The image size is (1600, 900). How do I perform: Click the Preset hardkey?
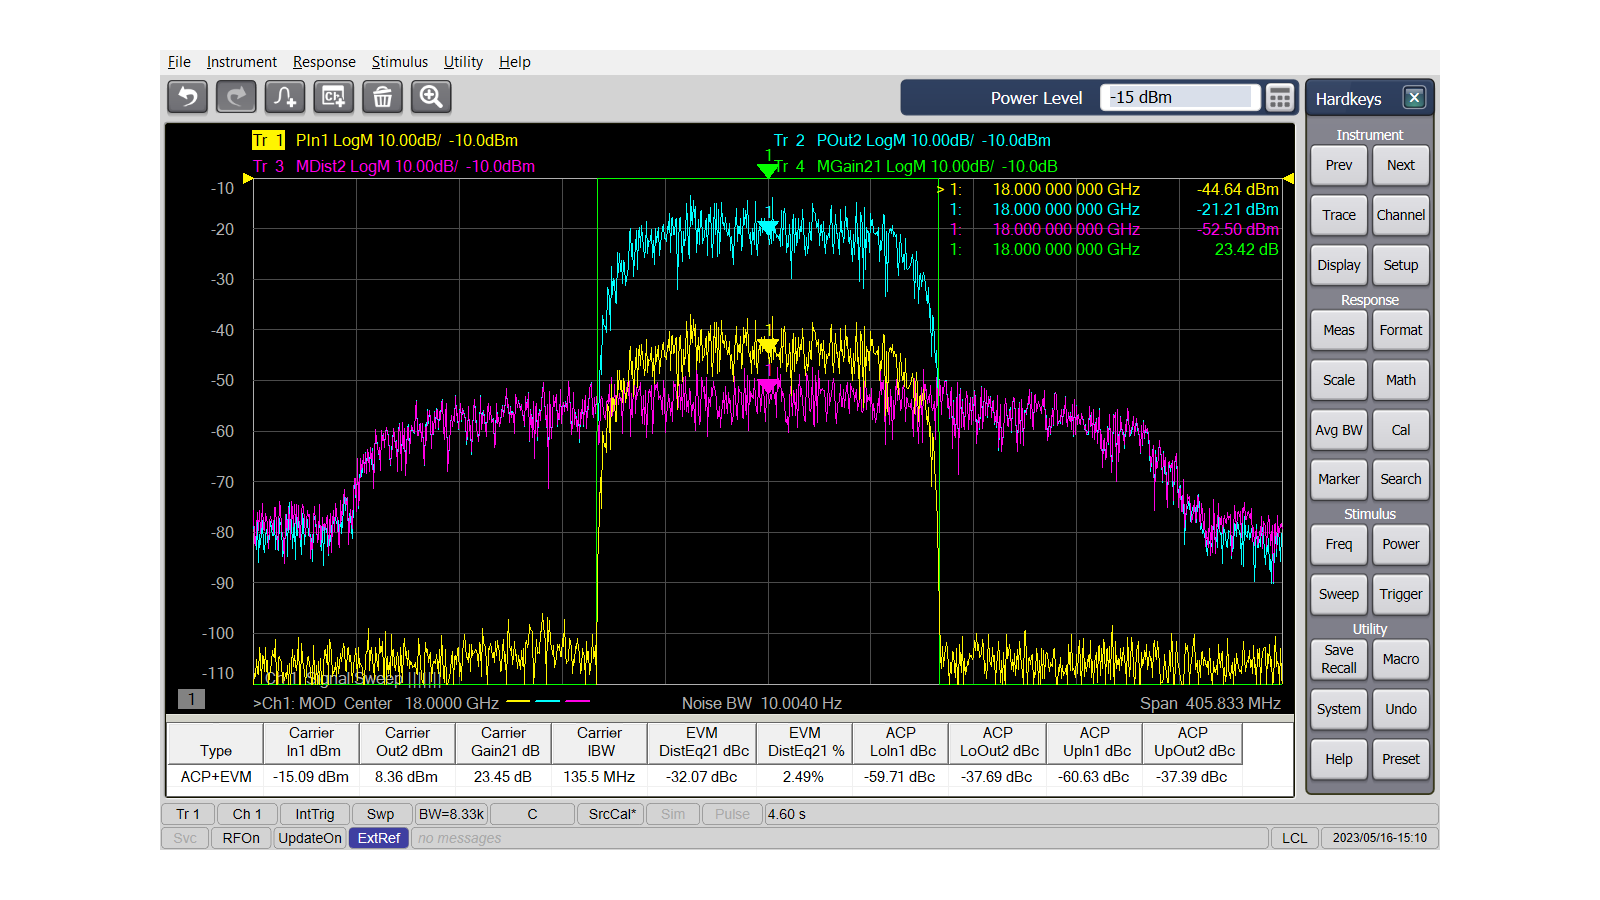(x=1401, y=759)
